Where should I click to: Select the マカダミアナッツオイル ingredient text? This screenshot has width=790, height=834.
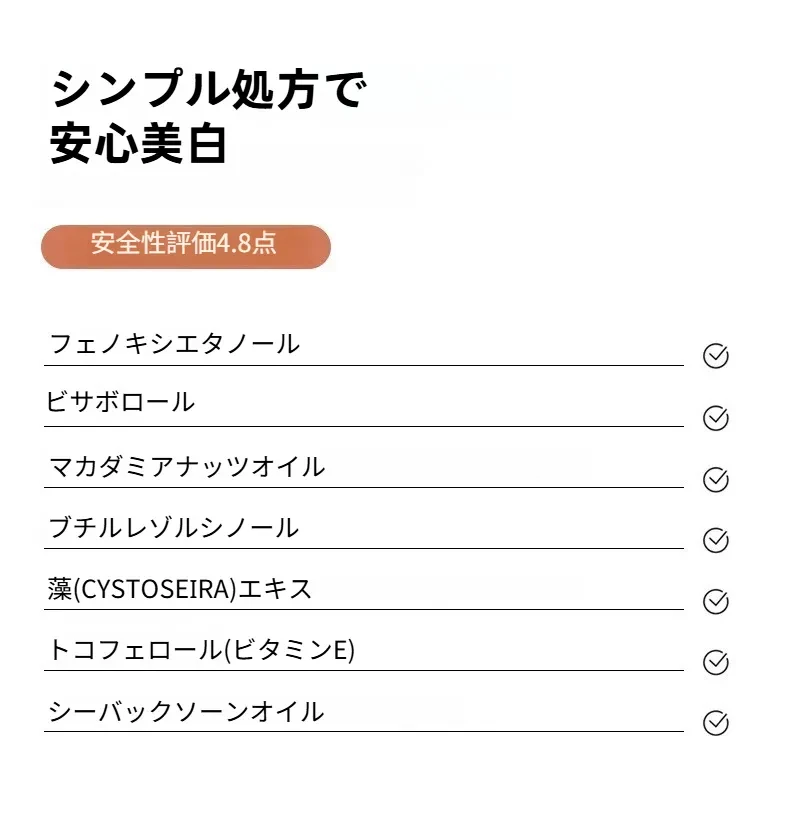[187, 466]
